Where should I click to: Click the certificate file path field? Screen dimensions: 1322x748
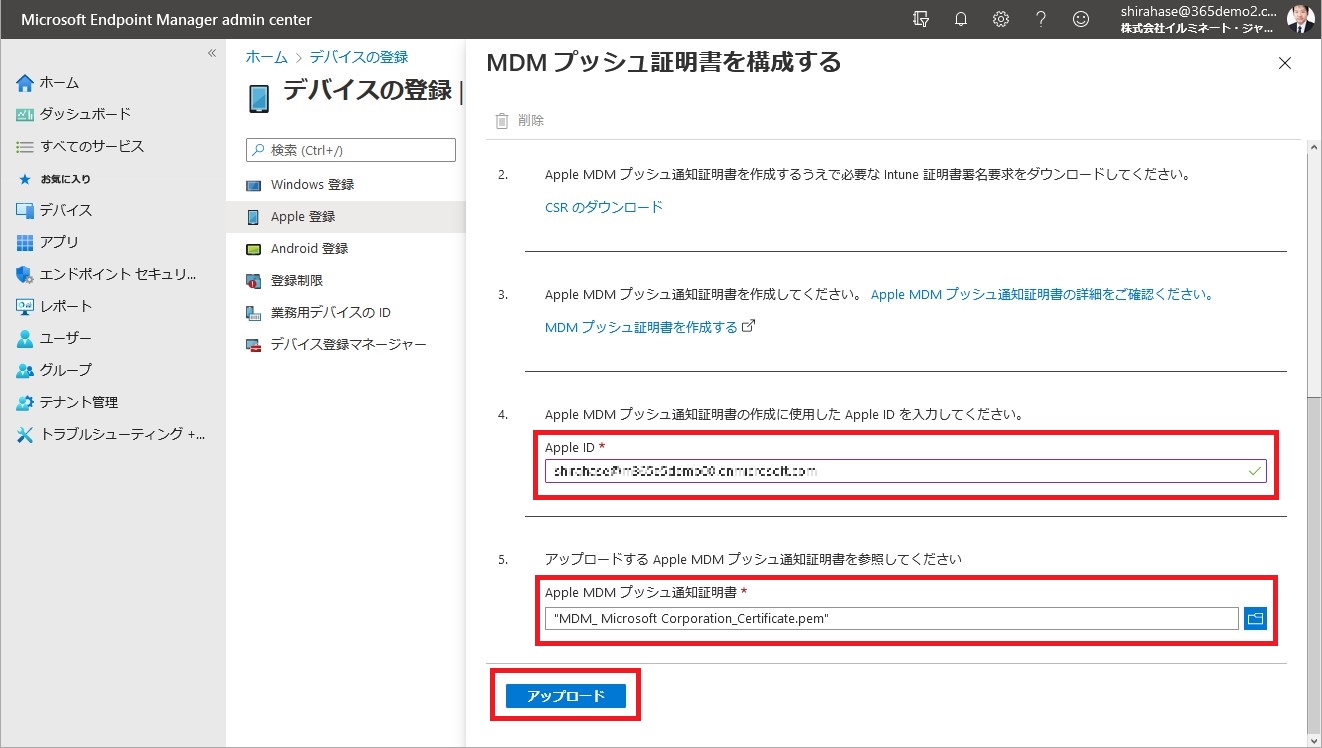(x=892, y=619)
